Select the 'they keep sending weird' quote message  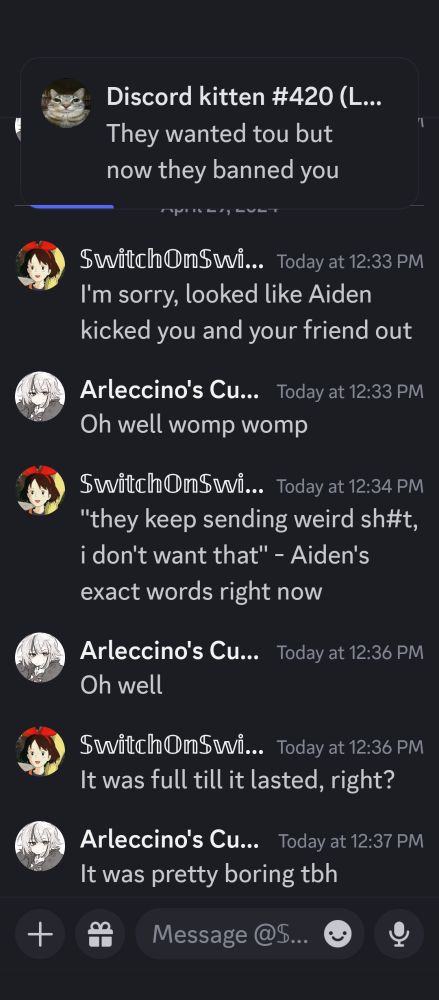click(x=250, y=555)
